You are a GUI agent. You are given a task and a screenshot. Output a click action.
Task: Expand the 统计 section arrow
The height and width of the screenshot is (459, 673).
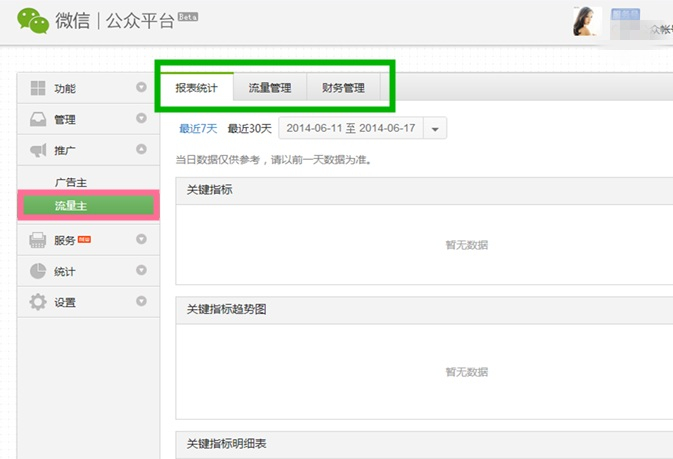click(141, 271)
